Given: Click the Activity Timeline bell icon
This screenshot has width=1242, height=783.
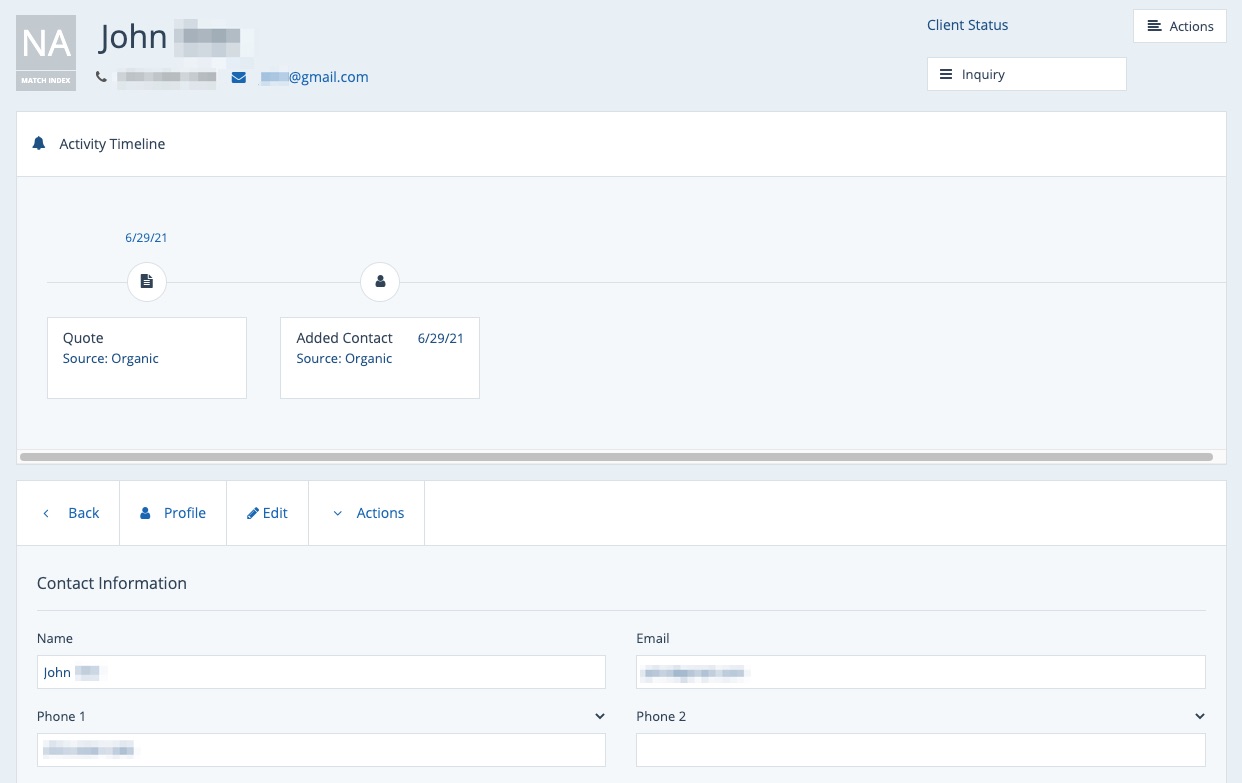Looking at the screenshot, I should (x=39, y=144).
